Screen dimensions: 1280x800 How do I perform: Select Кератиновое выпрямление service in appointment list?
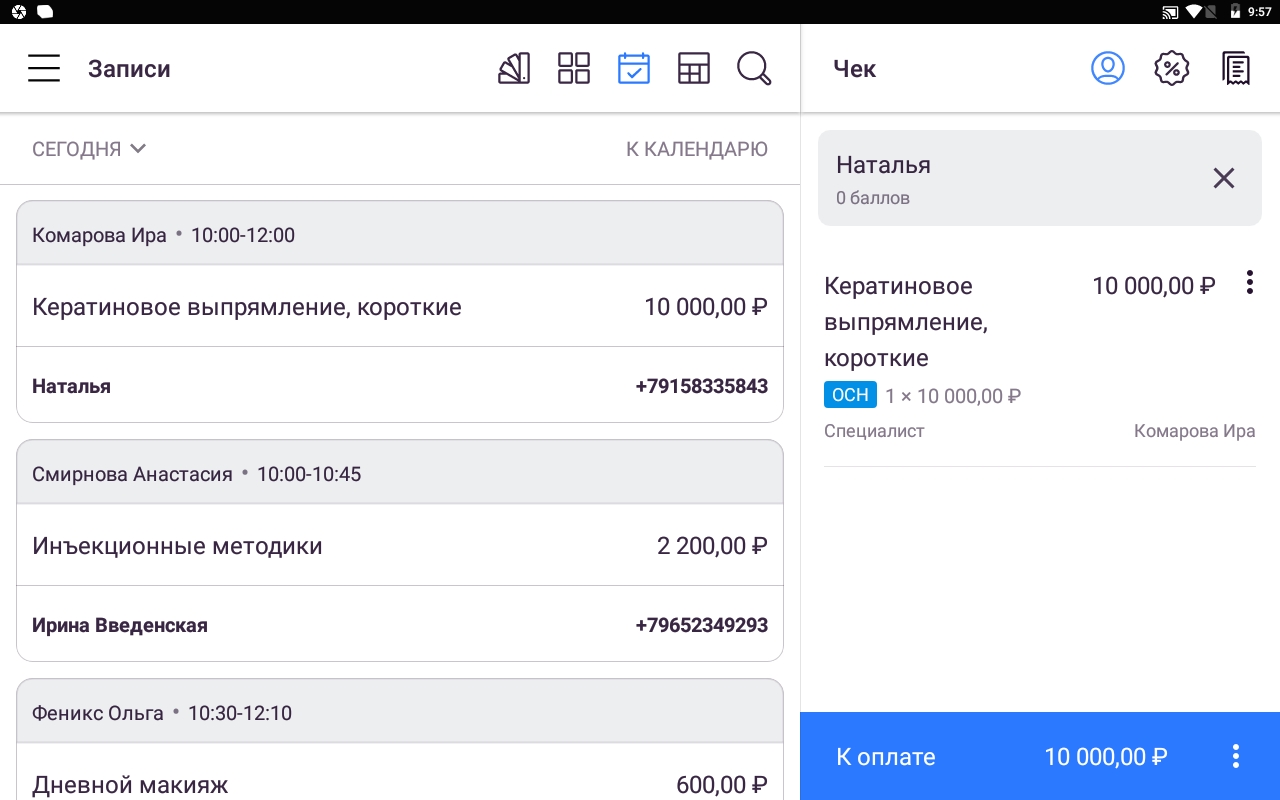[400, 306]
